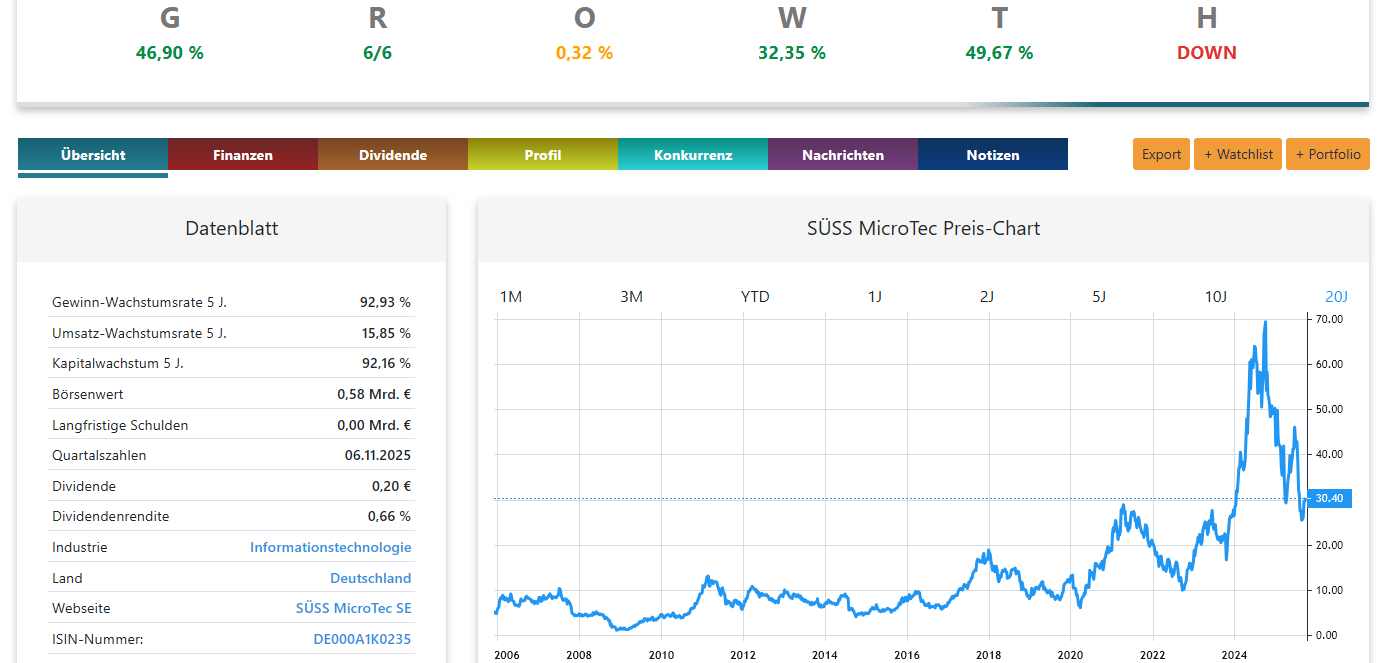This screenshot has height=663, width=1384.
Task: Switch to the Dividende tab
Action: (393, 155)
